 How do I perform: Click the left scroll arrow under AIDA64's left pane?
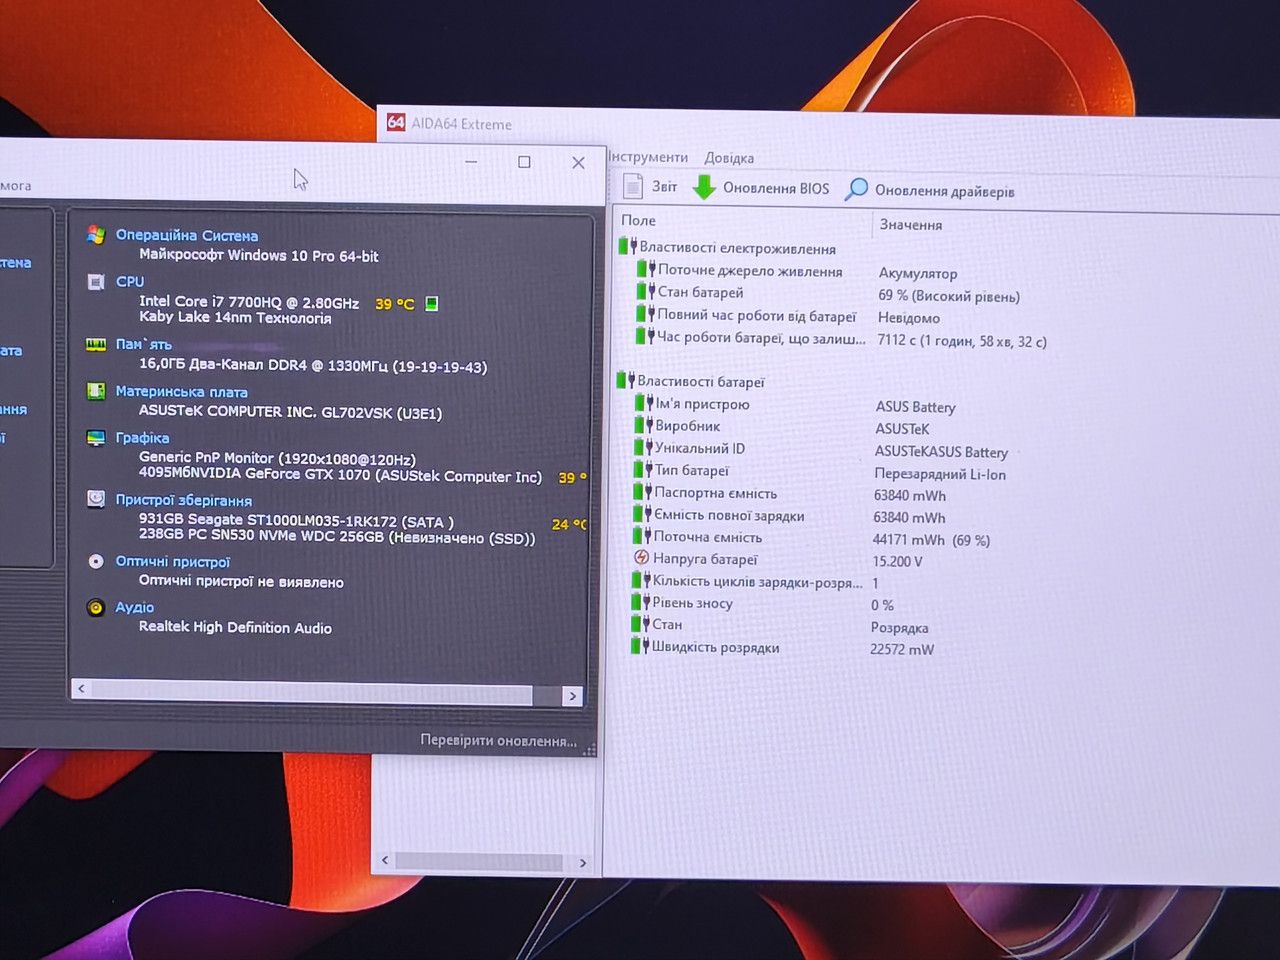click(x=386, y=860)
